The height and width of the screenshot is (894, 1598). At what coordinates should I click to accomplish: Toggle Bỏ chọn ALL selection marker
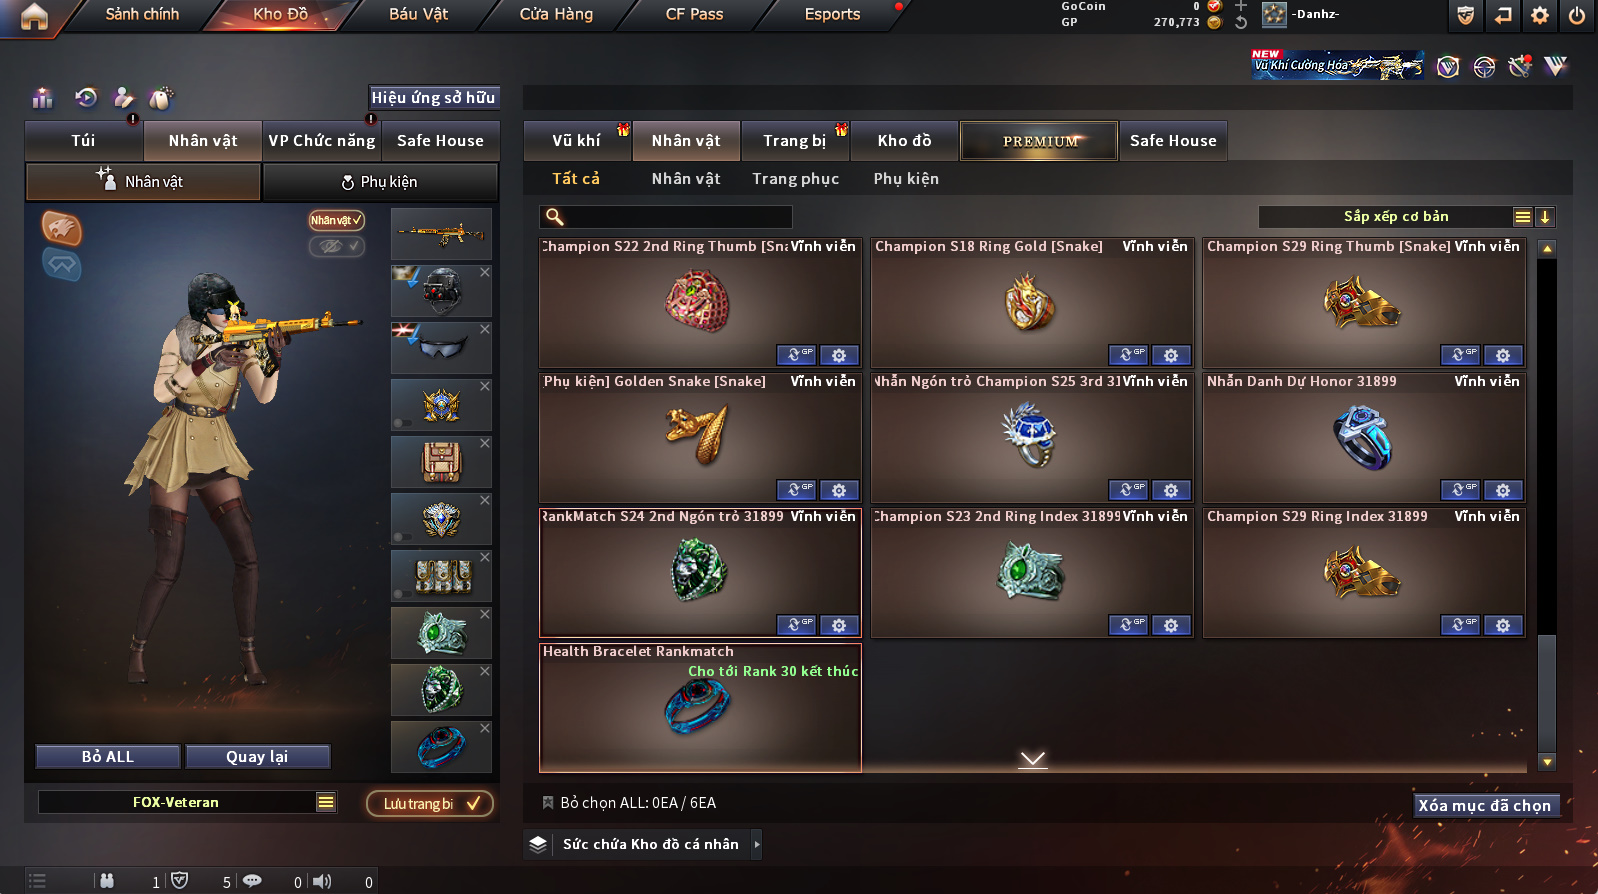(548, 803)
